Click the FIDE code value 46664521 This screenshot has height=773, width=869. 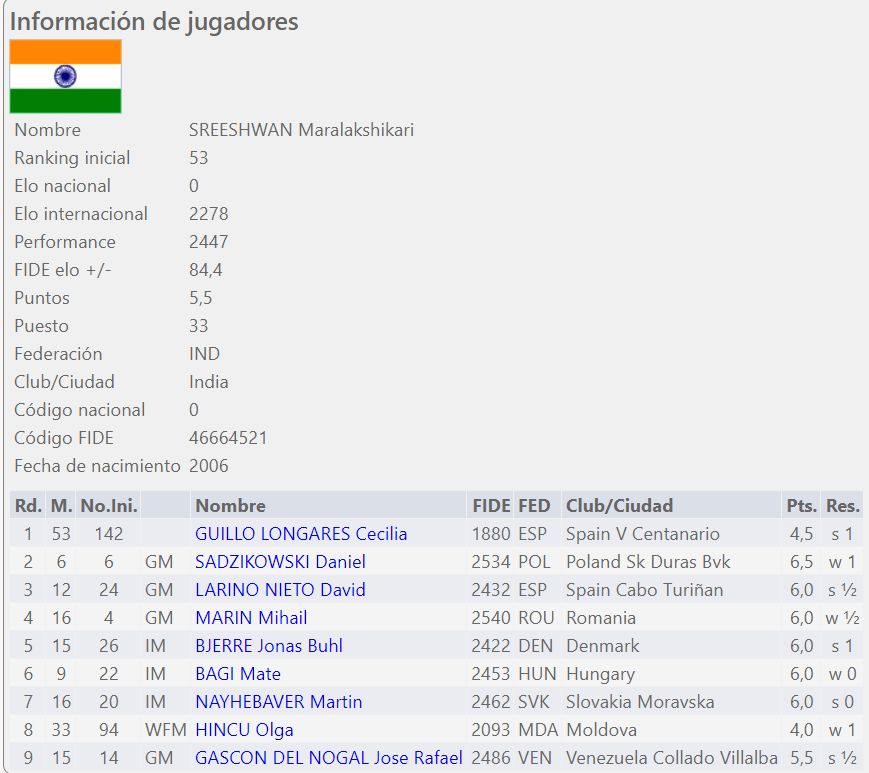(x=228, y=438)
